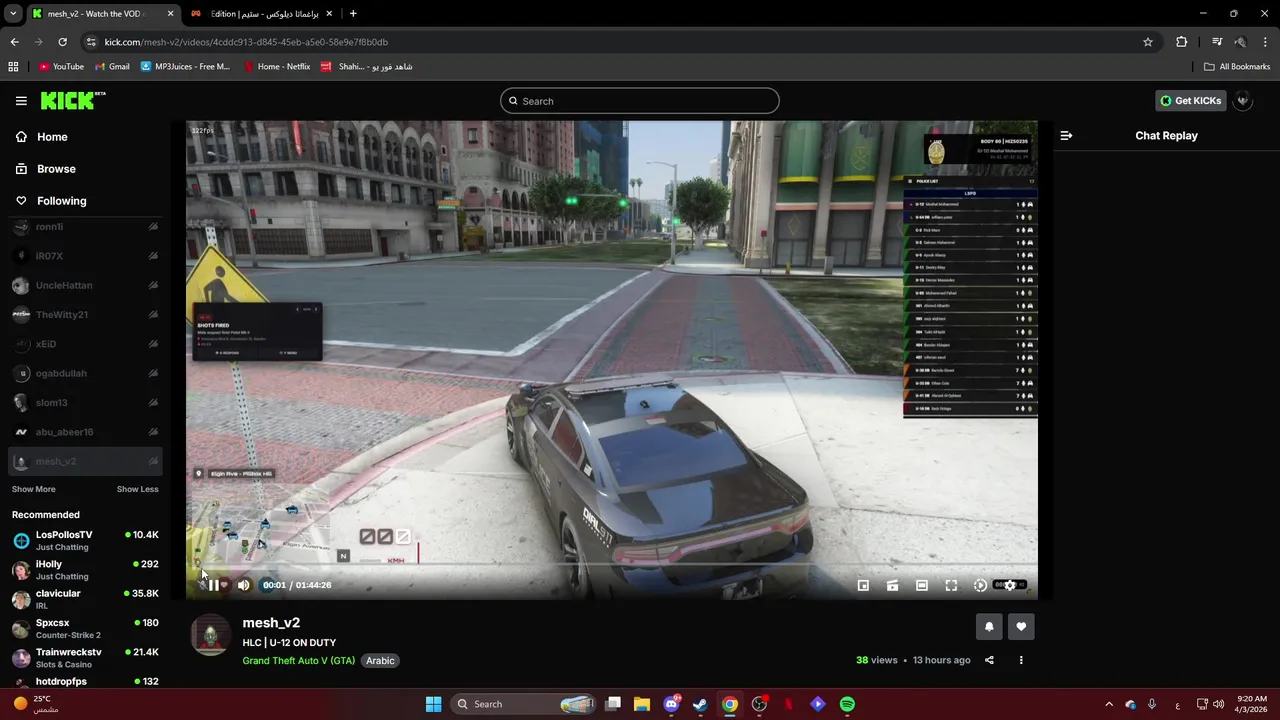
Task: Follow channel with the heart button
Action: click(x=1021, y=627)
